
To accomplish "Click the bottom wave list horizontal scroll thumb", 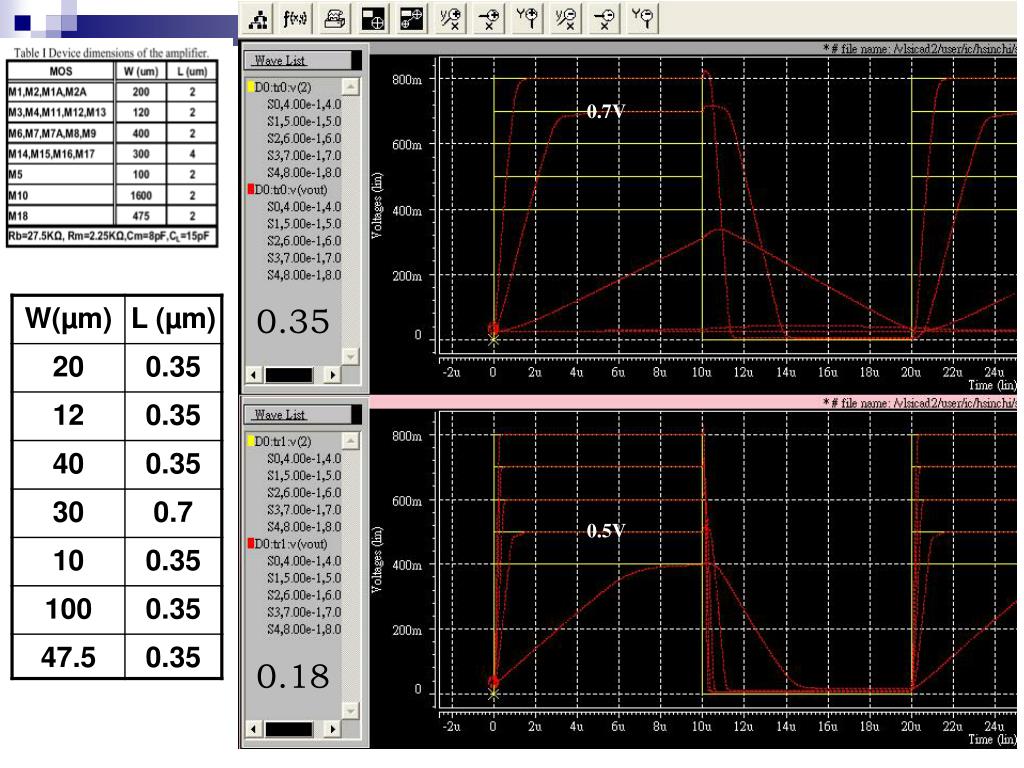I will (x=289, y=729).
